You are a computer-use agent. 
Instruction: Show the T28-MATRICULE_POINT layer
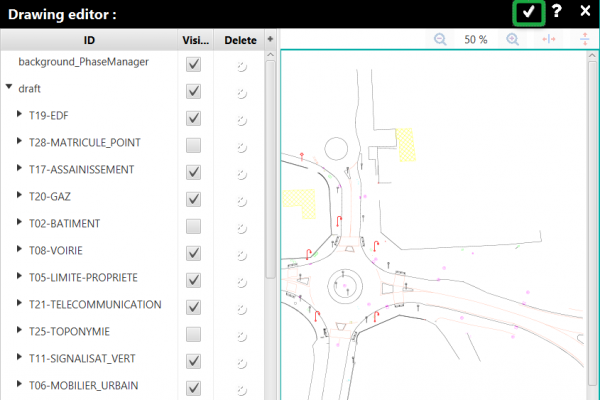click(x=193, y=145)
